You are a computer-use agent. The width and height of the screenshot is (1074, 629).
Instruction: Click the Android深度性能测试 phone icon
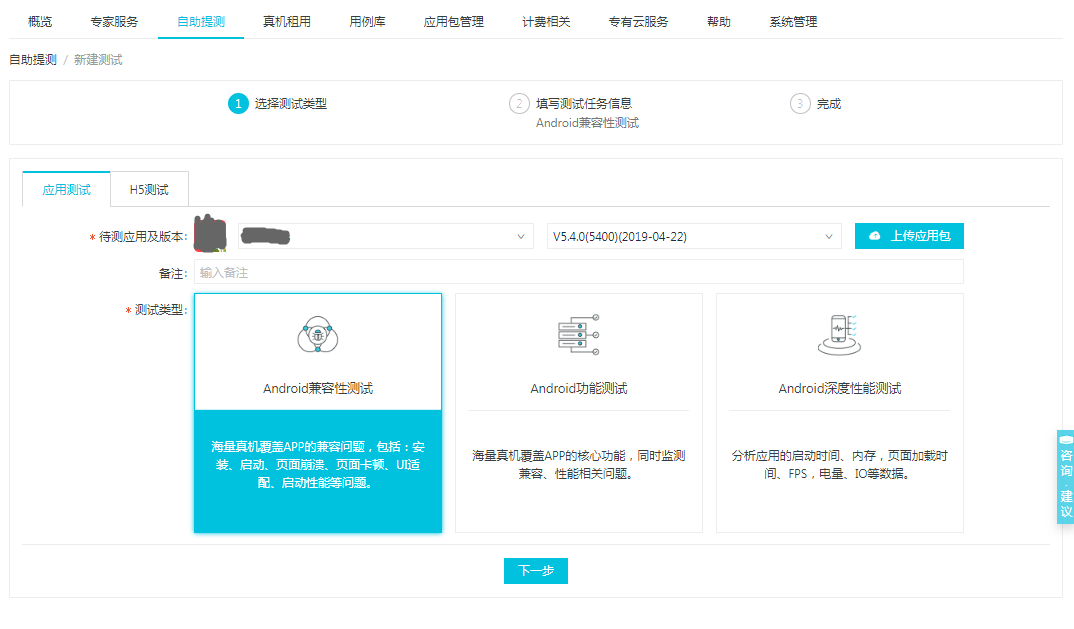tap(838, 335)
